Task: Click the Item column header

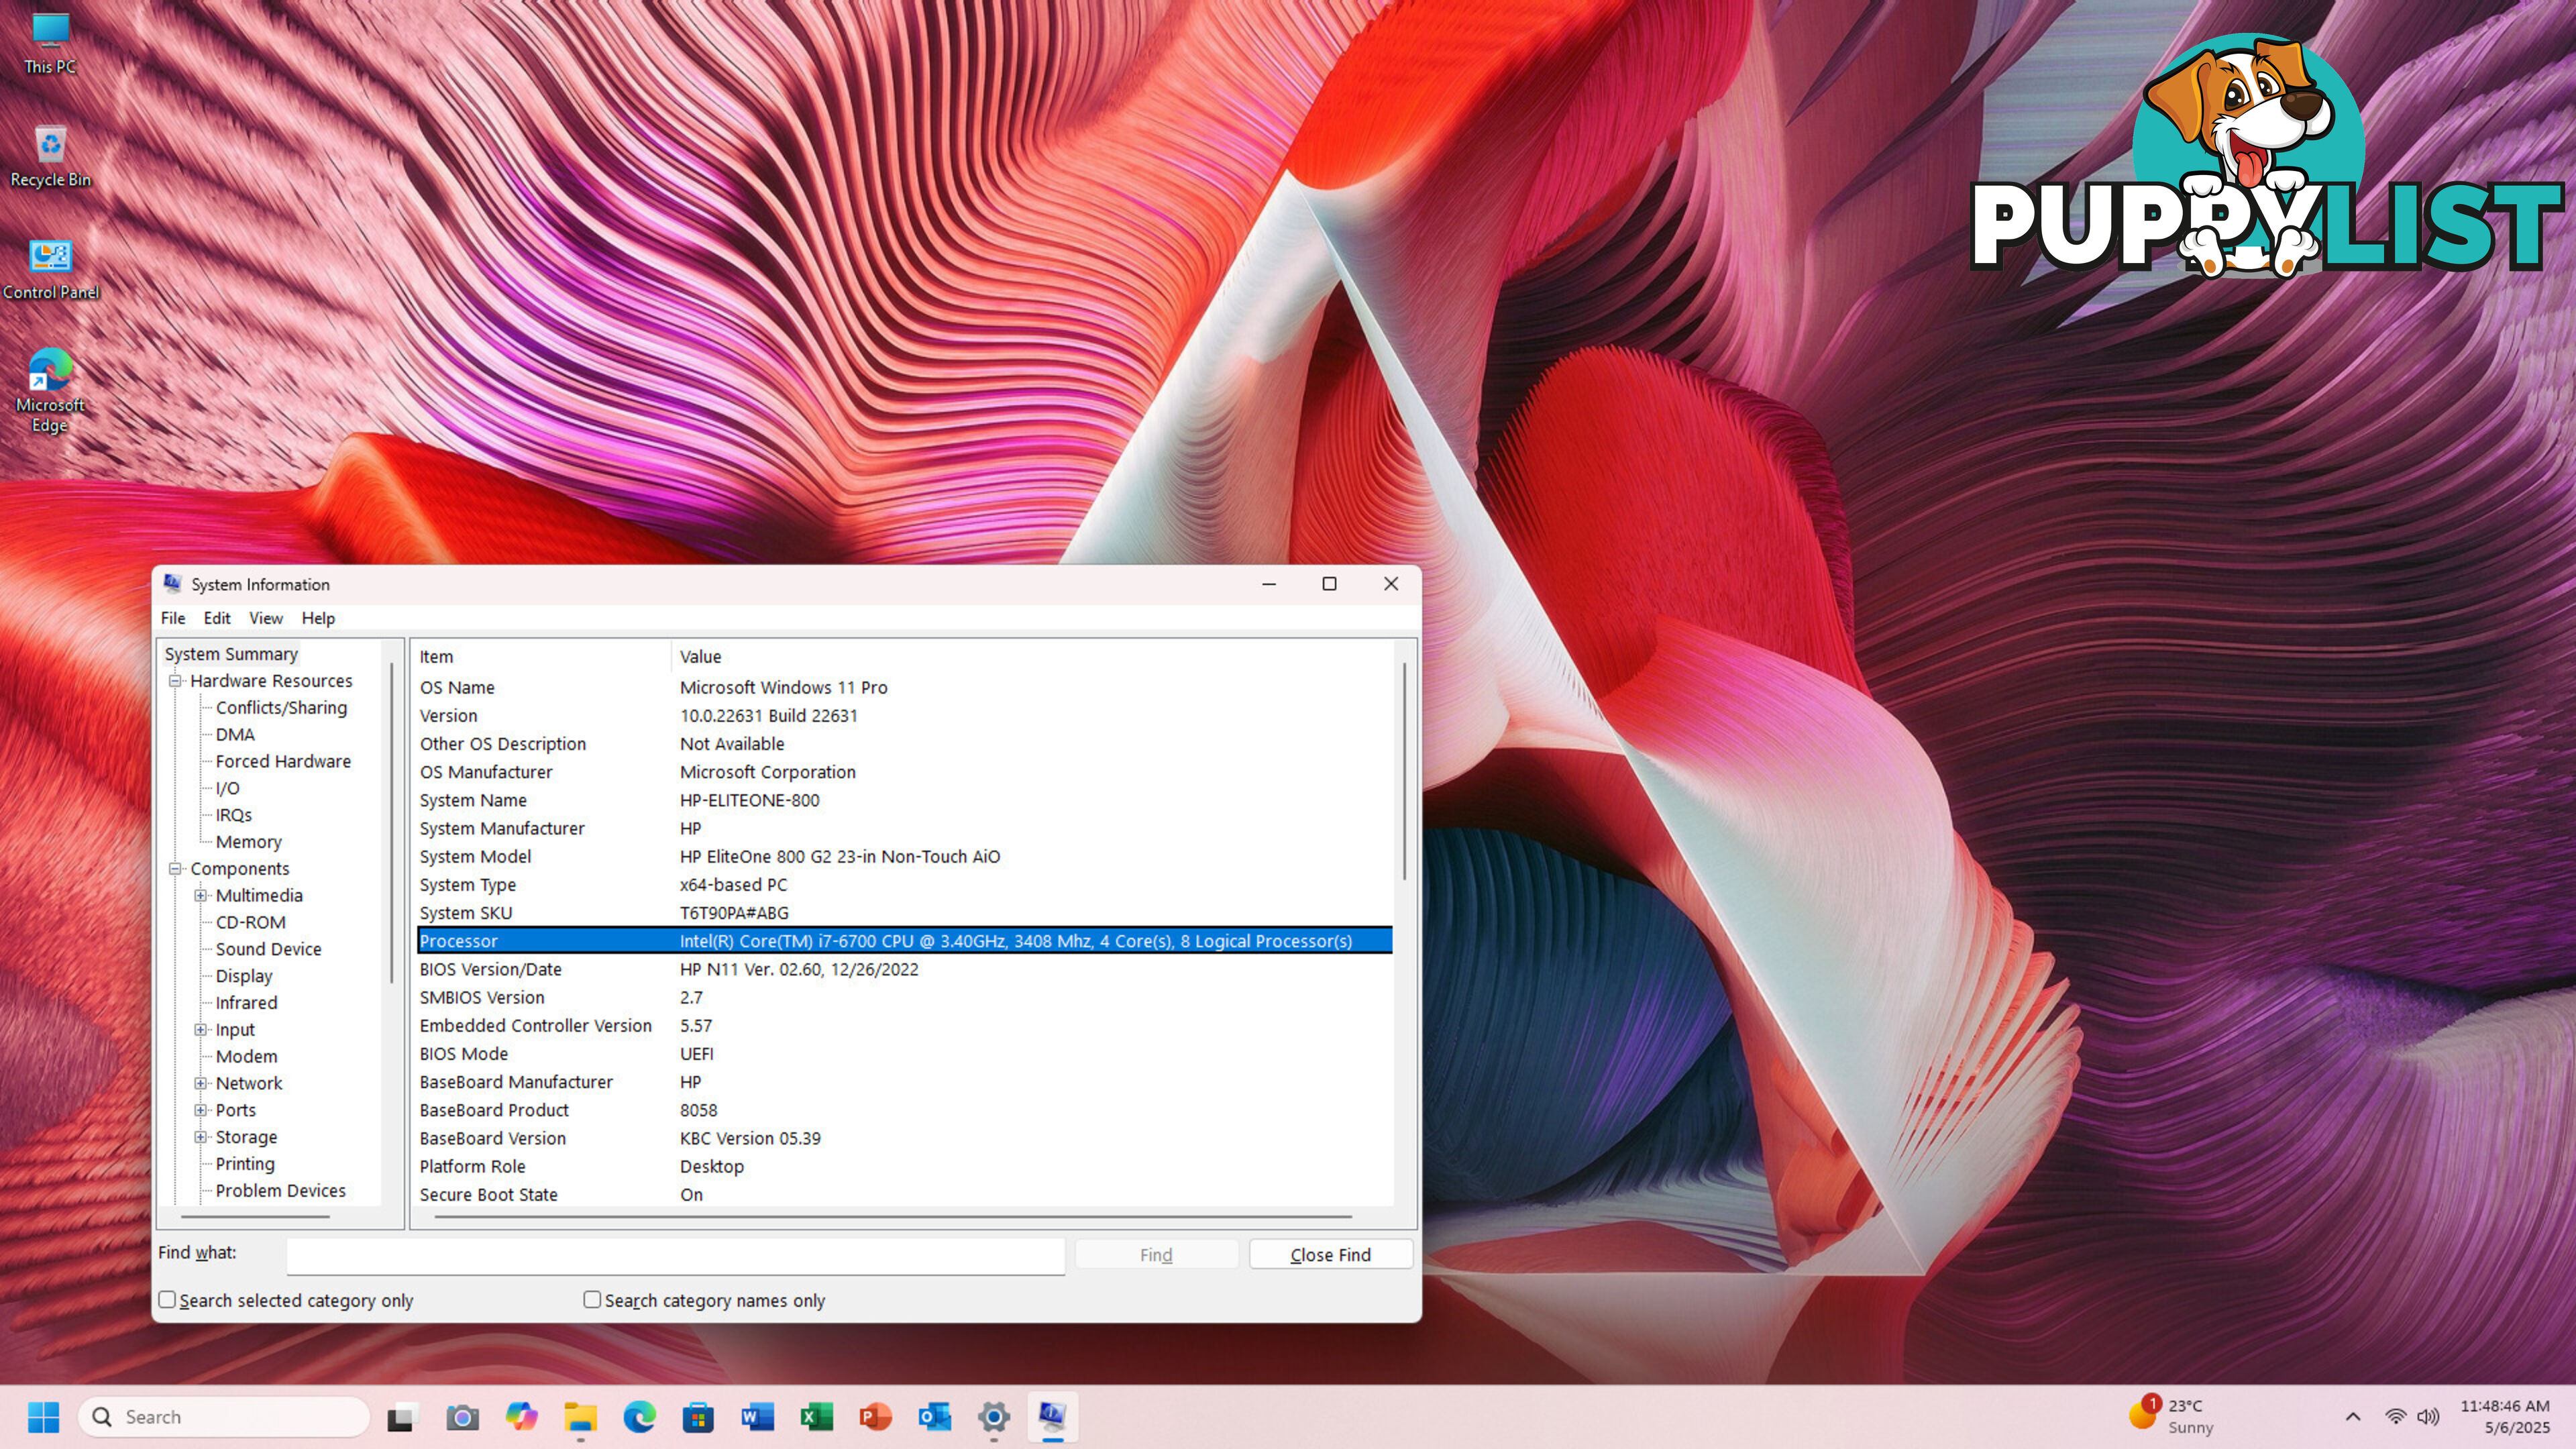Action: click(x=542, y=657)
